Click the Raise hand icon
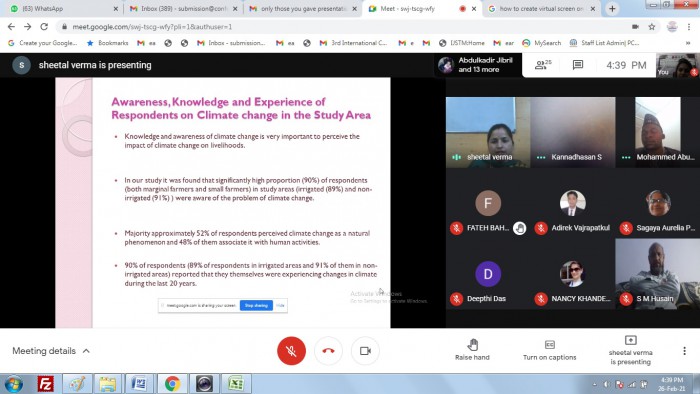This screenshot has height=394, width=700. [x=472, y=344]
